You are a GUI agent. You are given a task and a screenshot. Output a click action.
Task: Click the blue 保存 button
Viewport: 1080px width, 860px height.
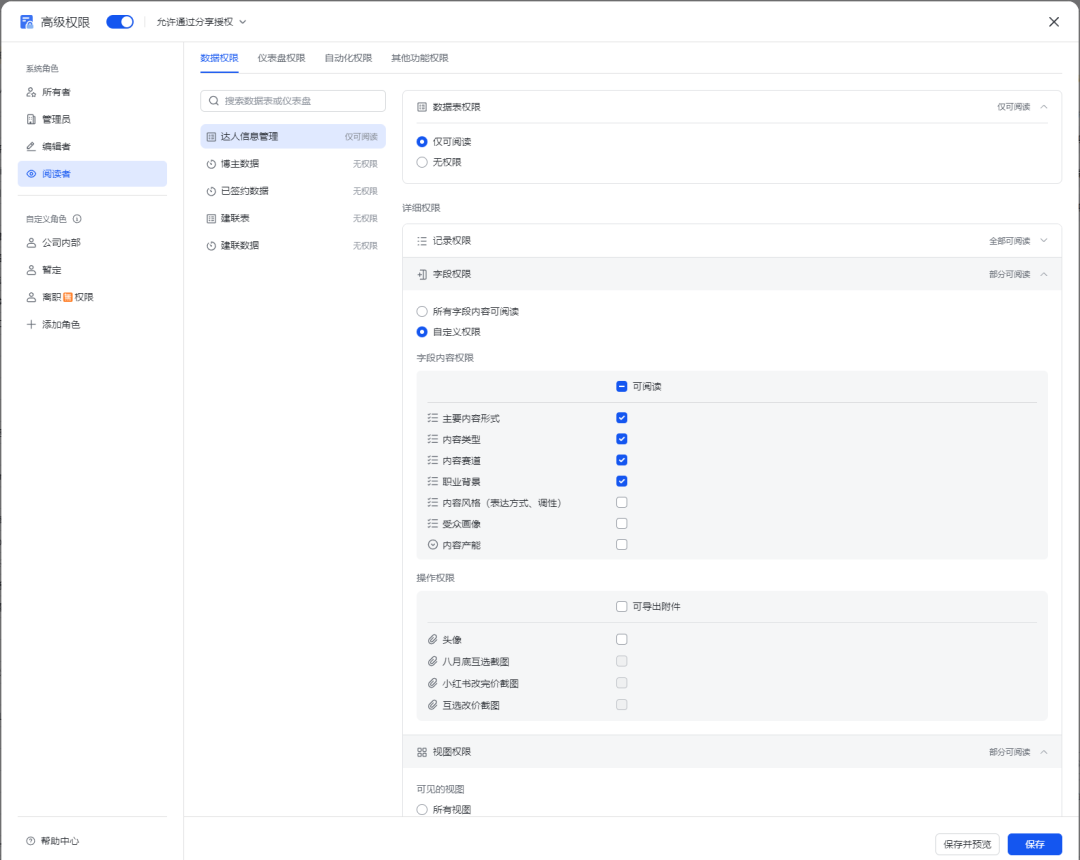tap(1035, 844)
